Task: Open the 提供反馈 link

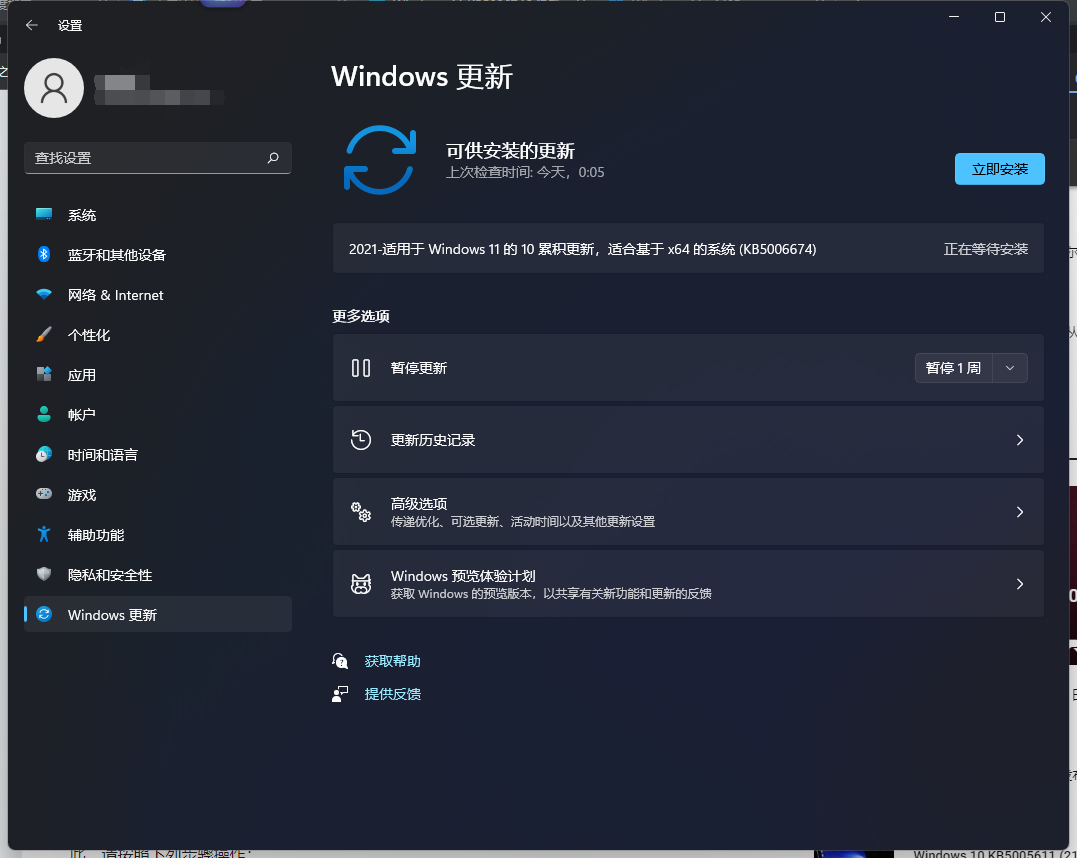Action: point(392,694)
